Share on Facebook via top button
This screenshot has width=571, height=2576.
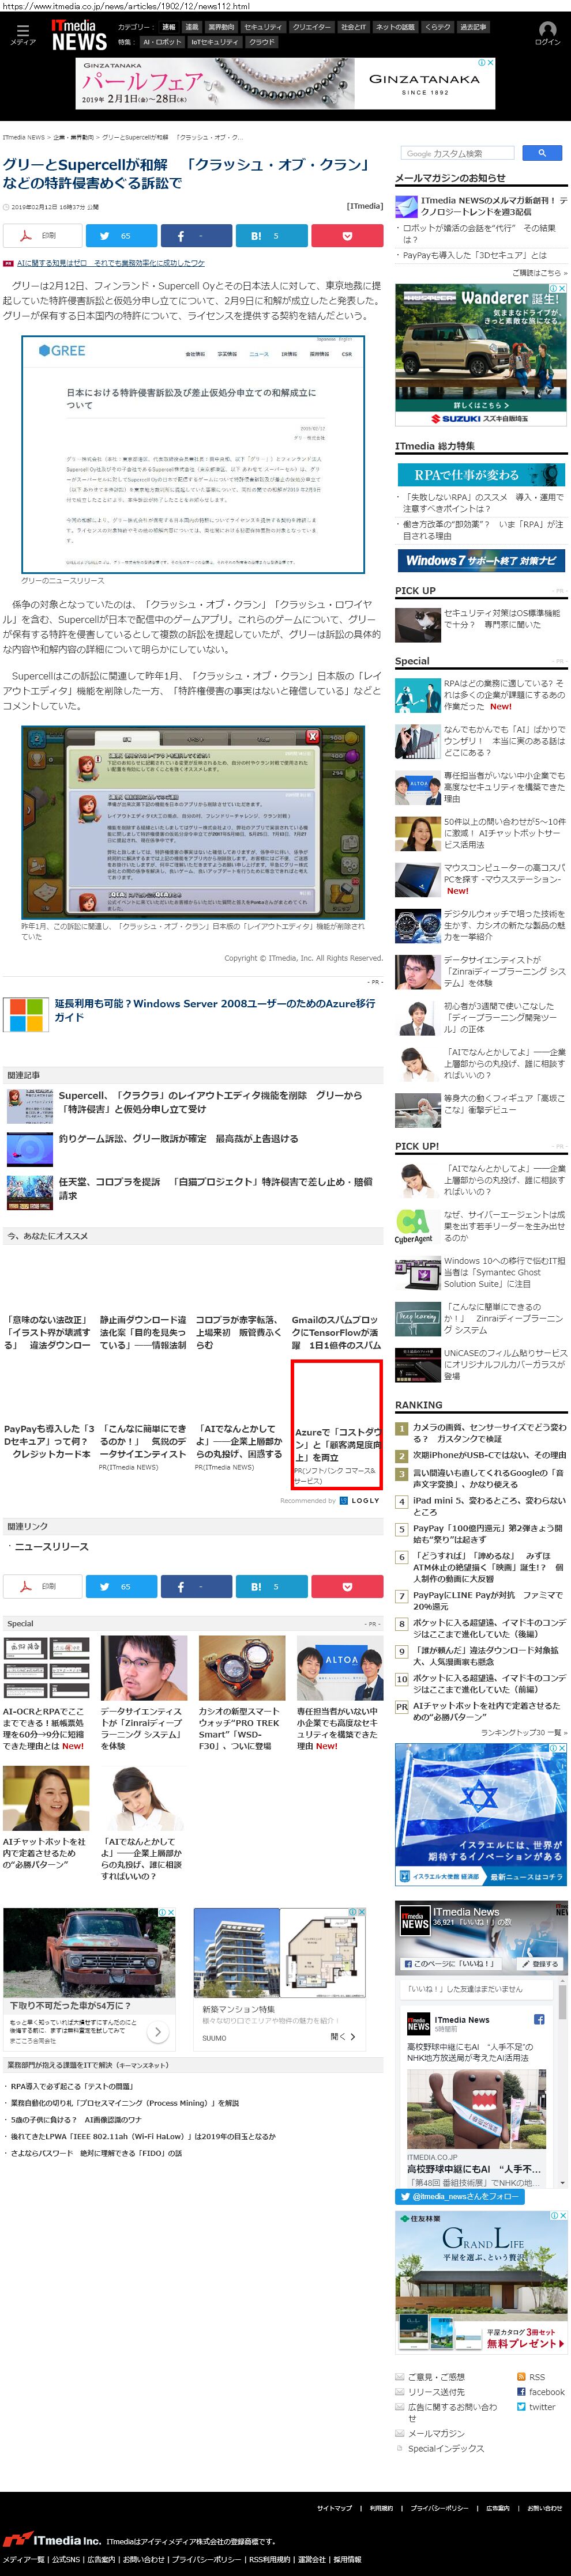coord(196,236)
